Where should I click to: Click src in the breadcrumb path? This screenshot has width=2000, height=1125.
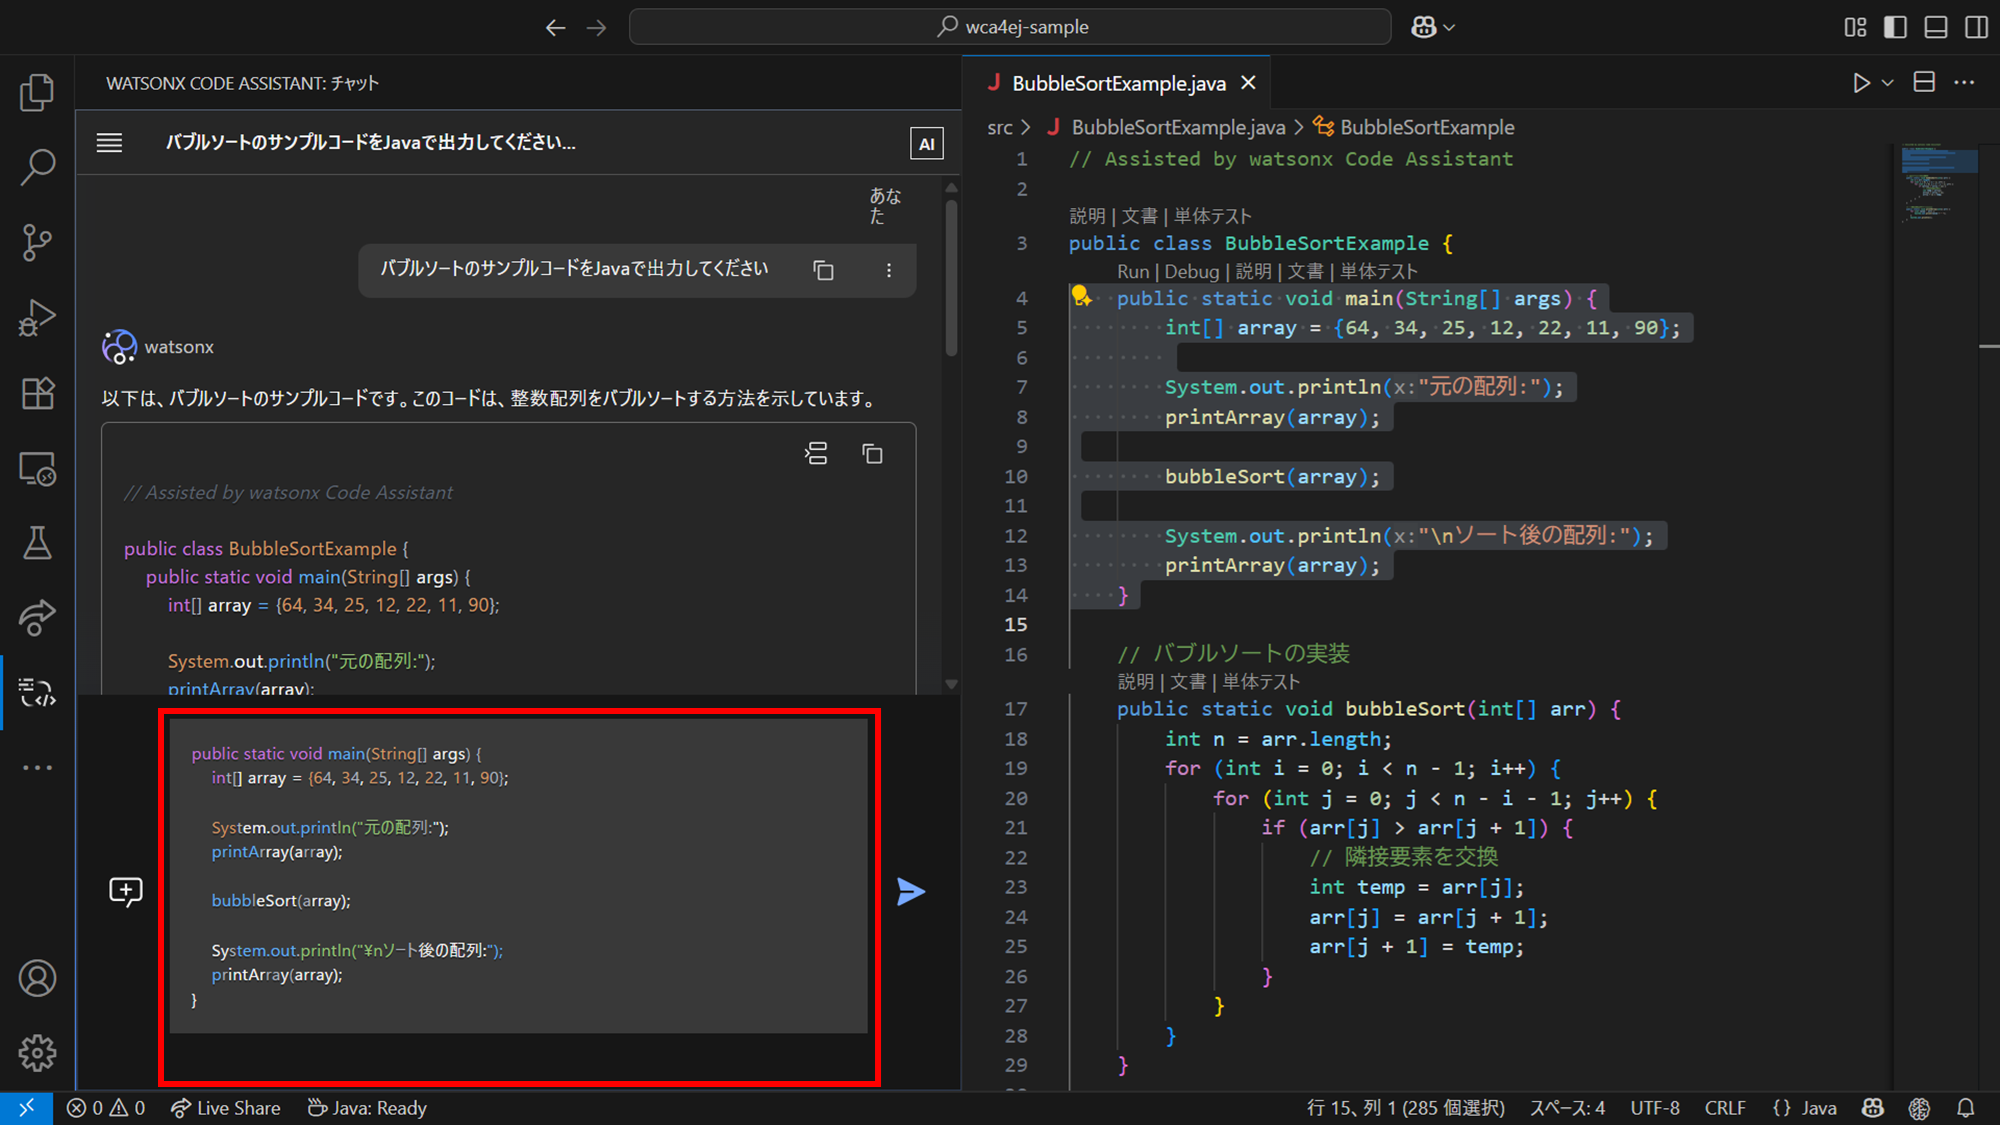coord(999,127)
